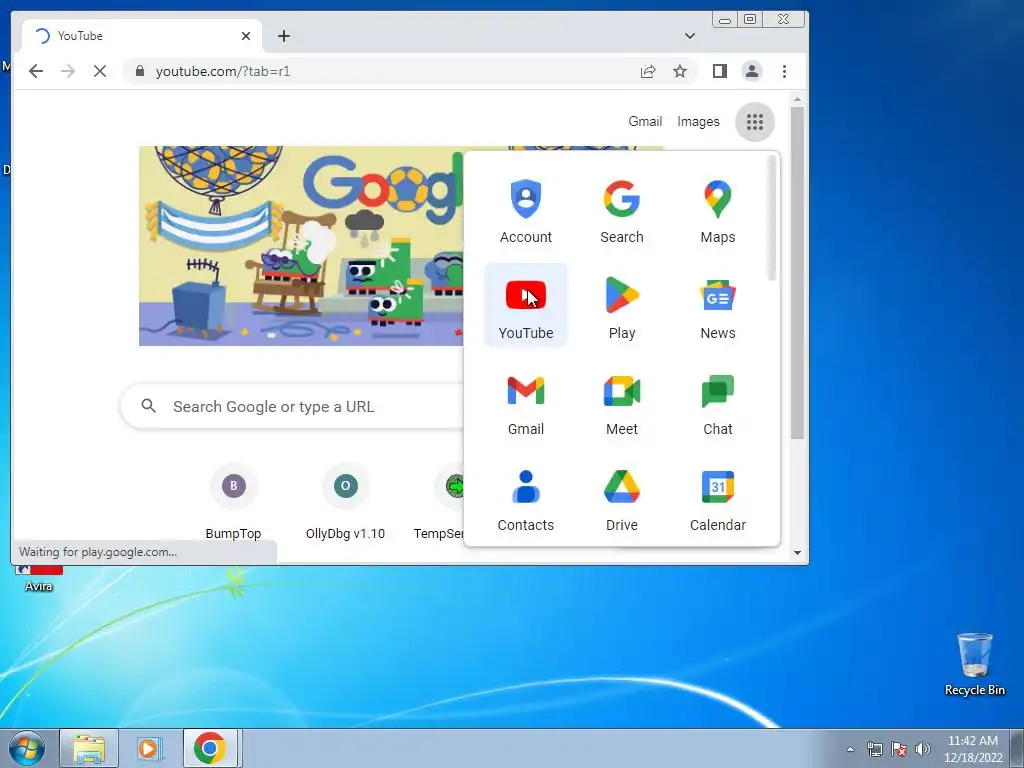Click the scroll-down arrow of the page scrollbar

pos(797,552)
